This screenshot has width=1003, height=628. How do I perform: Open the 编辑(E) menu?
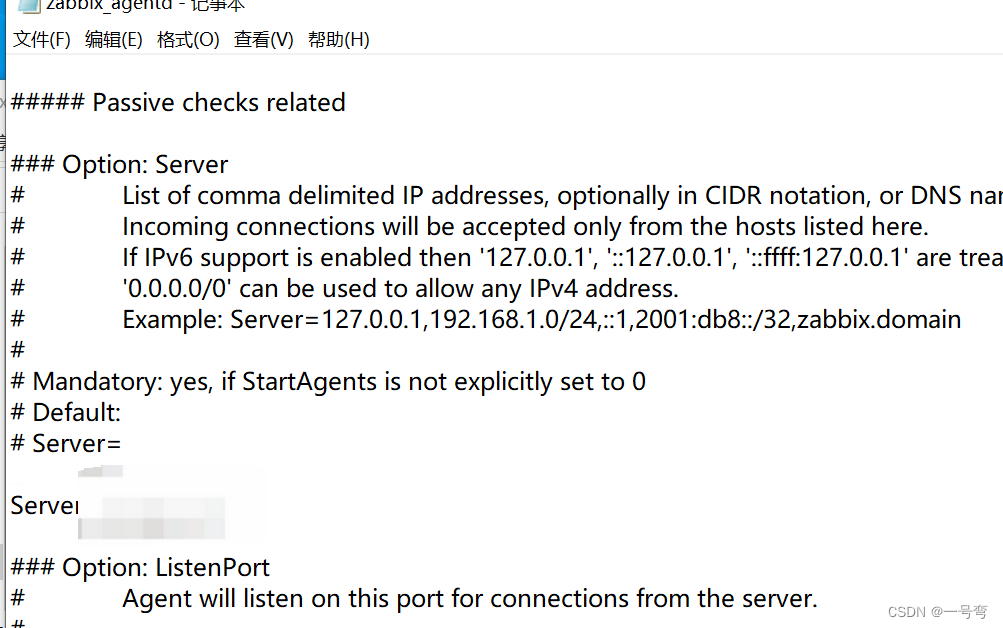point(113,40)
